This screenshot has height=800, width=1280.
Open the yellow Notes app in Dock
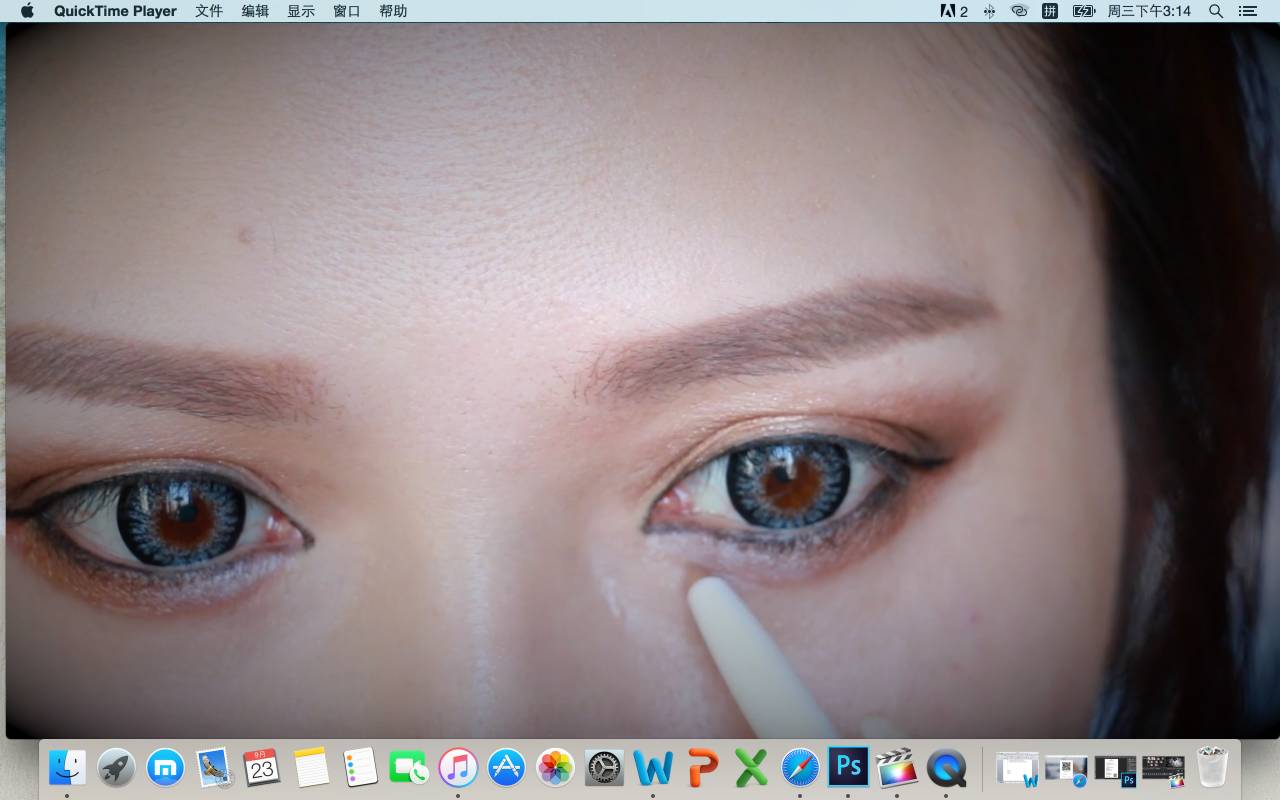[x=311, y=768]
